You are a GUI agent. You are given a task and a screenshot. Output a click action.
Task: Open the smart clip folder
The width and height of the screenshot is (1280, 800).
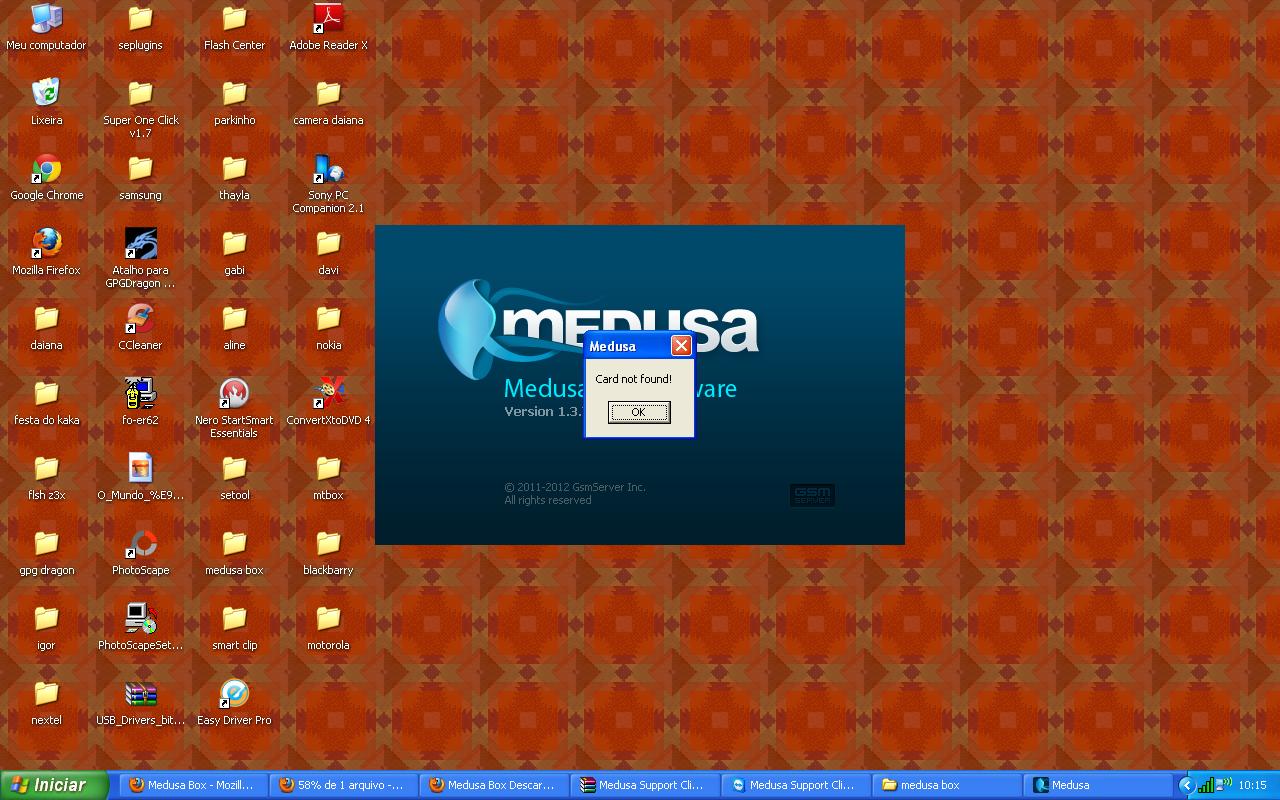tap(234, 618)
